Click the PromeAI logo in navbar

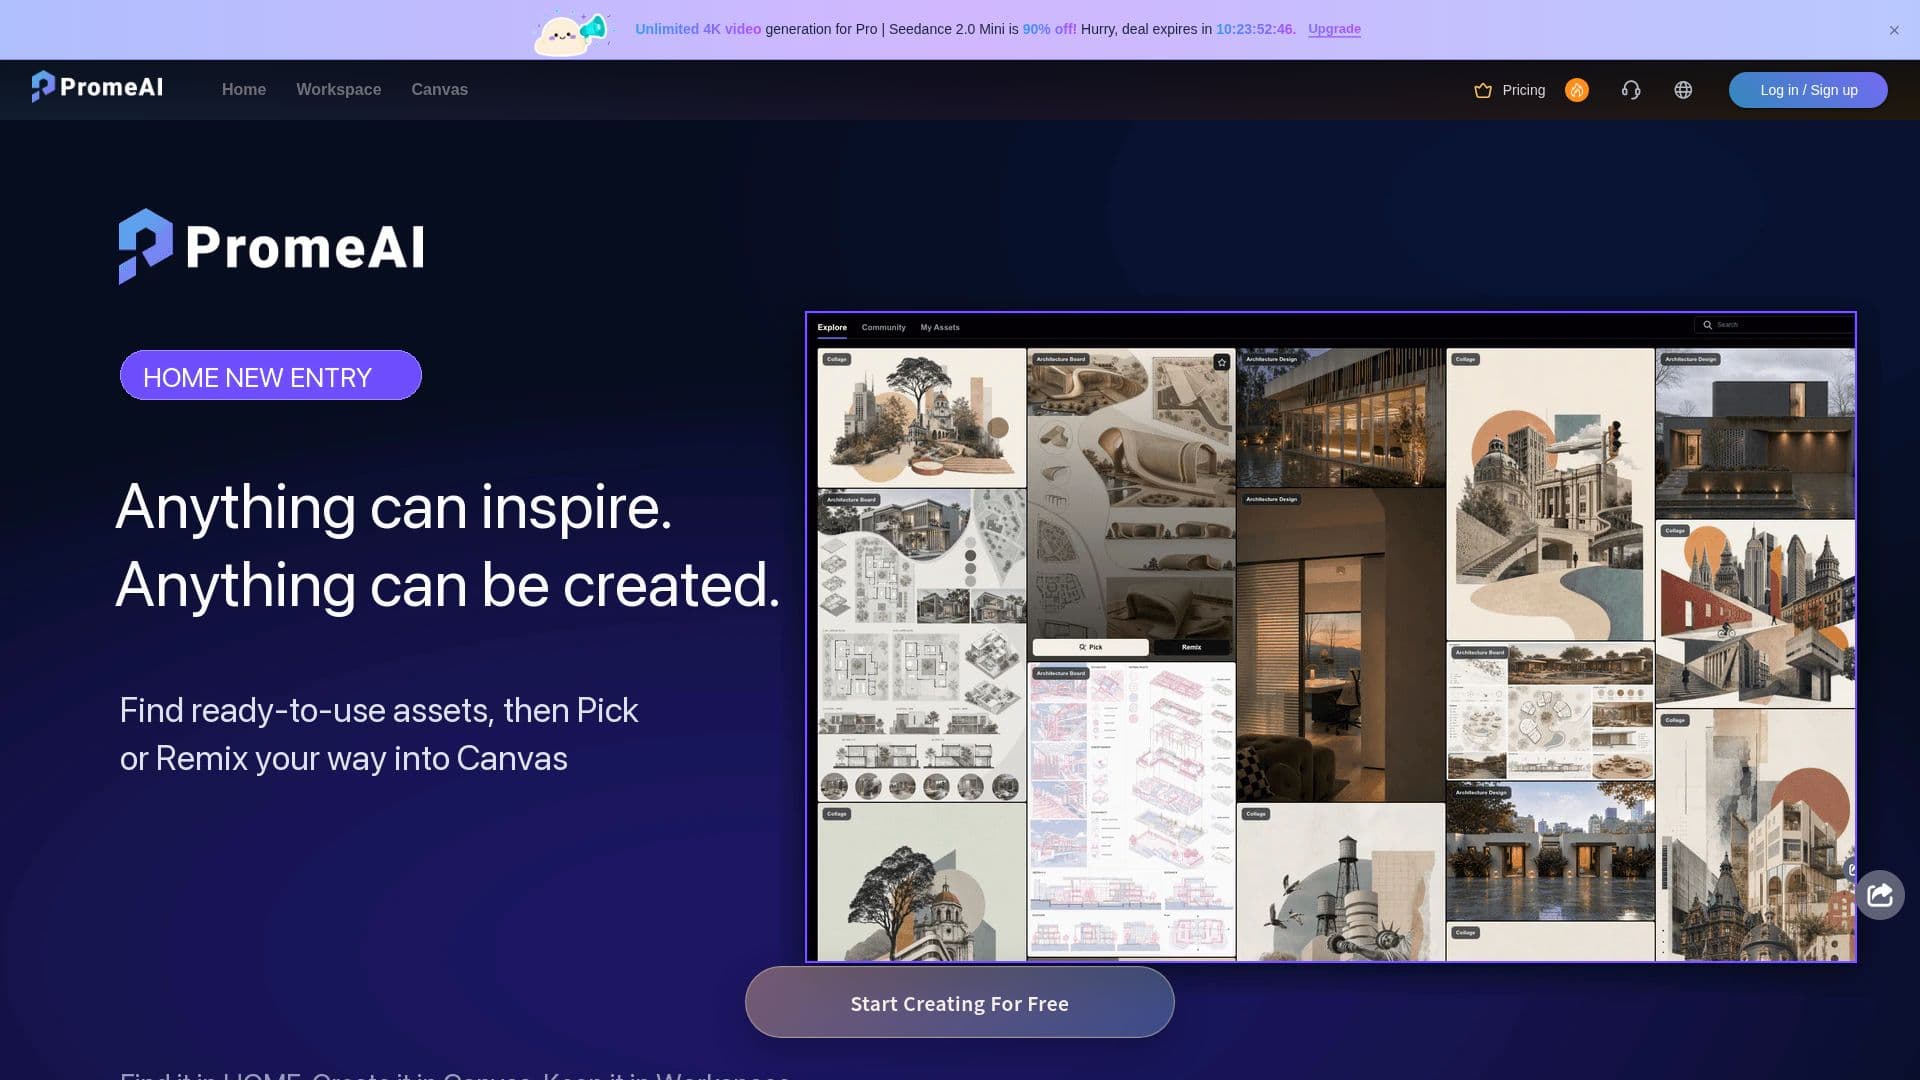[97, 87]
